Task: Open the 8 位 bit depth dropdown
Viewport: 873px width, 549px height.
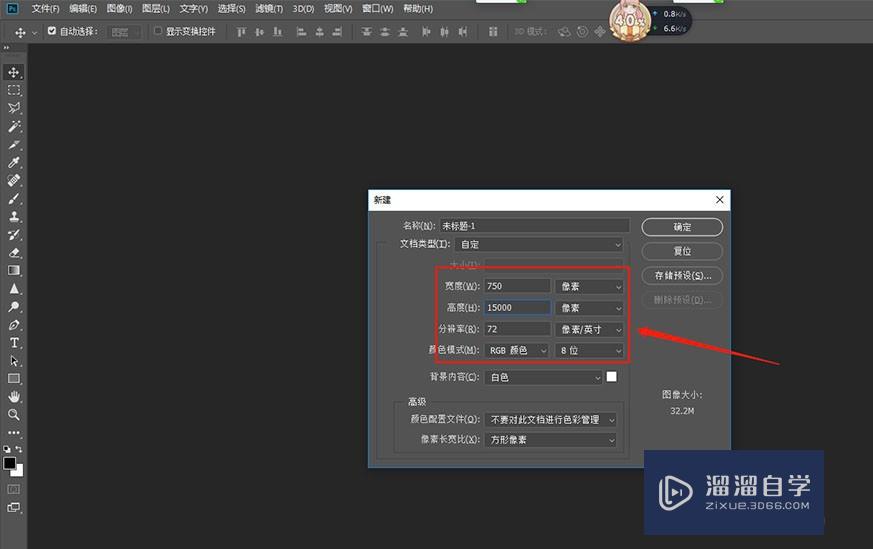Action: 590,350
